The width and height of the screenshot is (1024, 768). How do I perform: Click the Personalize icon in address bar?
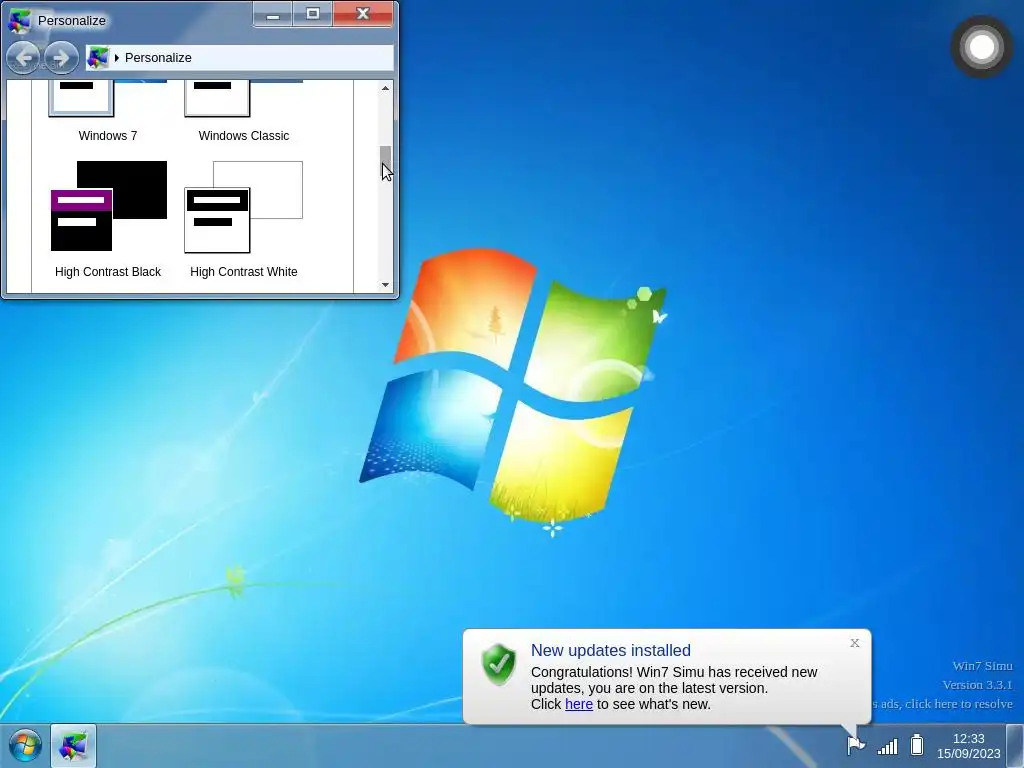98,57
